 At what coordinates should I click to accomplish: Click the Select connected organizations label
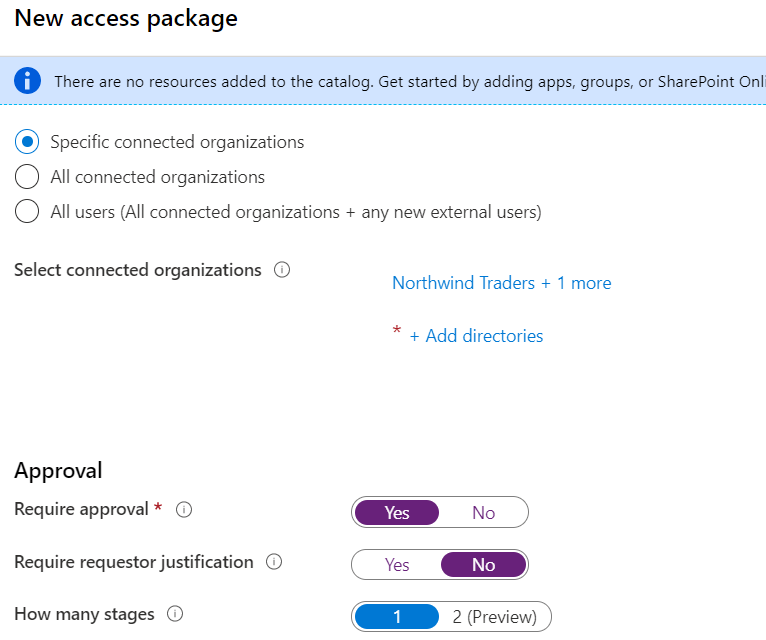pos(138,270)
